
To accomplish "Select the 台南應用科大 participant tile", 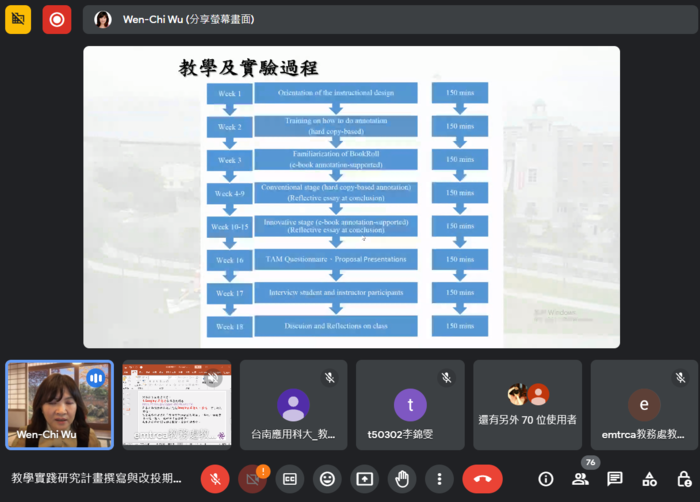I will click(293, 405).
